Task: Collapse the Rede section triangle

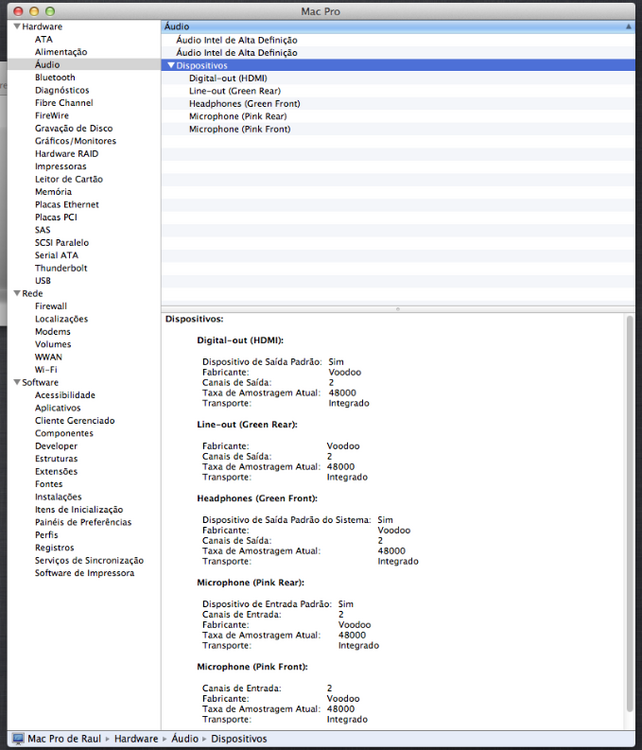Action: point(17,293)
